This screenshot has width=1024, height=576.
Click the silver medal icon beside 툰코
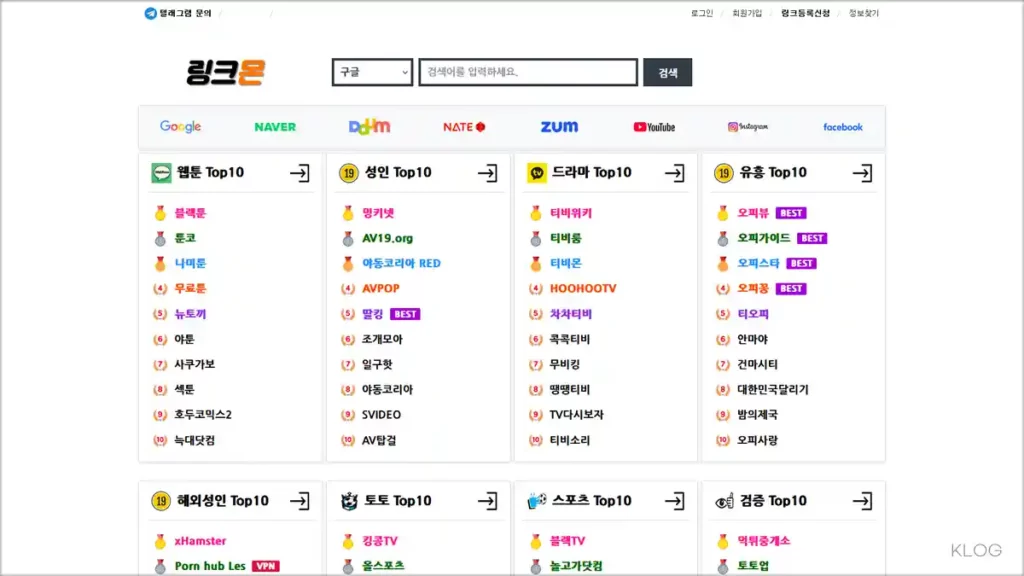160,238
